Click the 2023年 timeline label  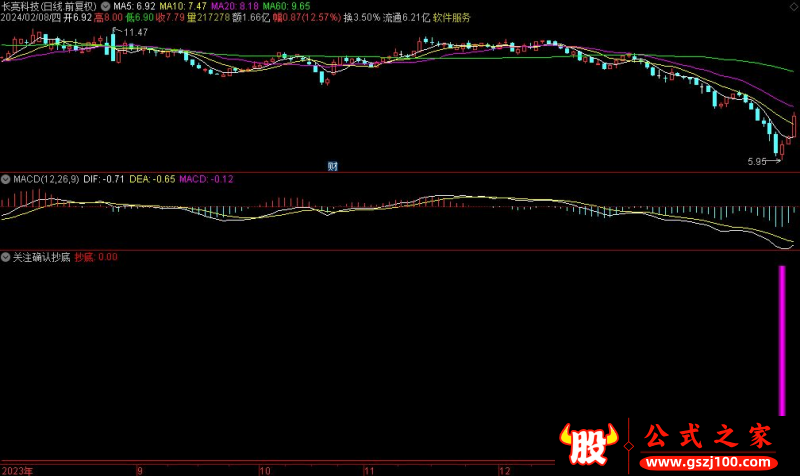[x=17, y=469]
